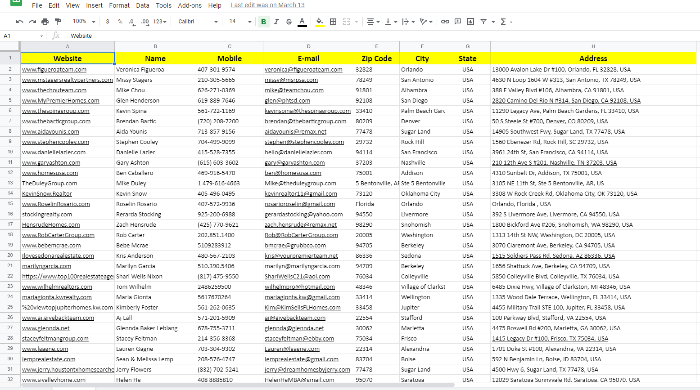Toggle bold formatting
The height and width of the screenshot is (390, 700).
tap(263, 21)
